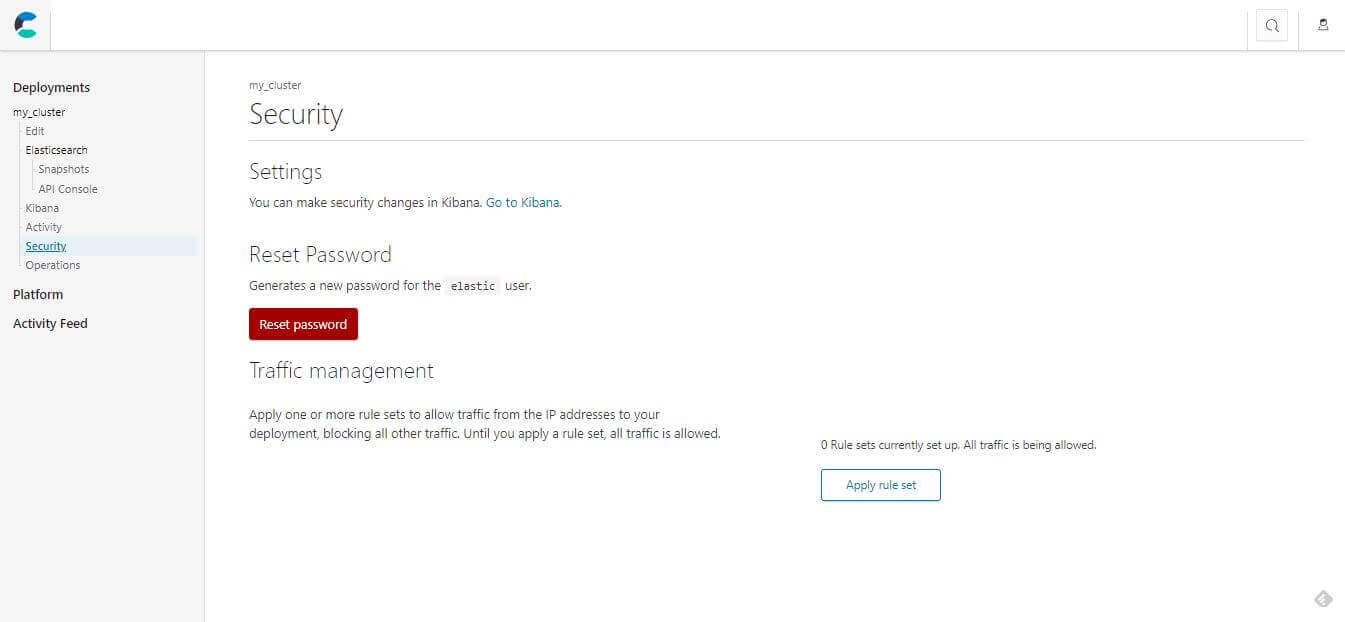This screenshot has width=1345, height=622.
Task: Click the diamond icon in bottom corner
Action: [x=1322, y=599]
